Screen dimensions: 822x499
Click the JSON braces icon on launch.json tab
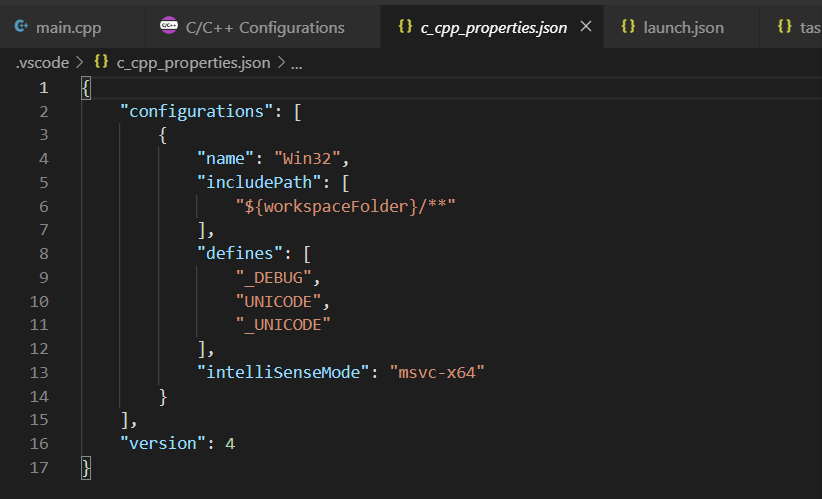628,26
